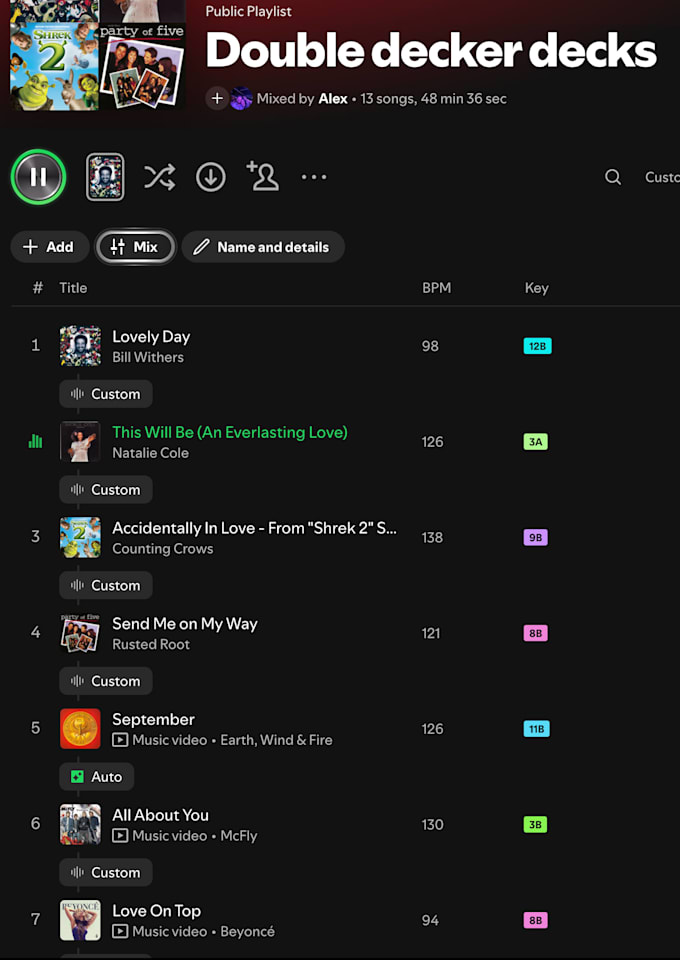The width and height of the screenshot is (680, 960).
Task: Click the plus icon beside Mixed by Alex
Action: tap(217, 98)
